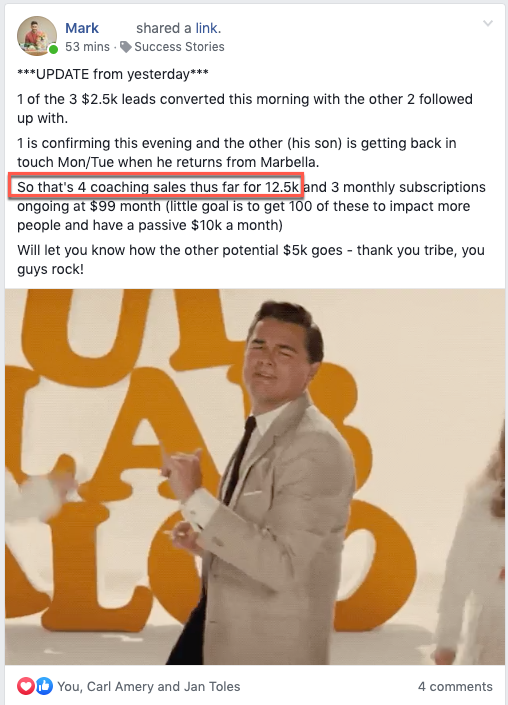Expand the post options chevron menu
The image size is (508, 705).
(x=488, y=23)
